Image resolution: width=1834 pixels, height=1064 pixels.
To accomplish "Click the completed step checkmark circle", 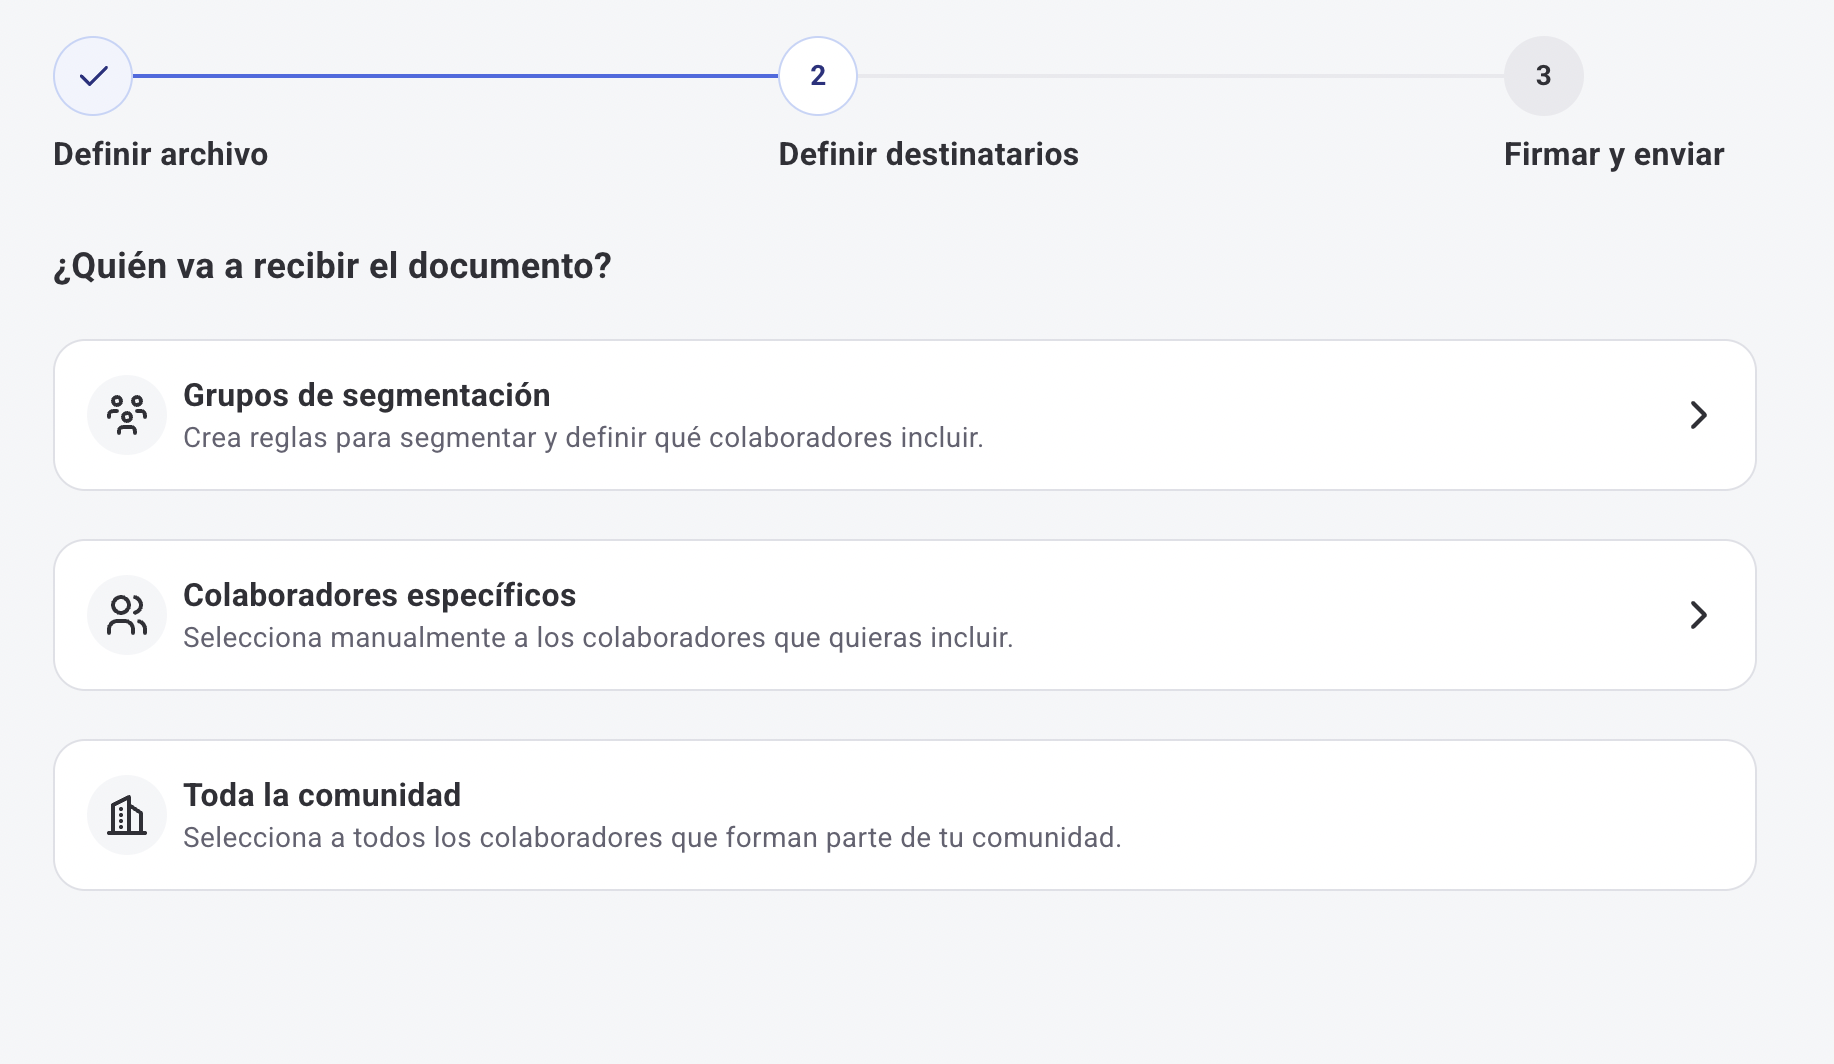I will point(93,76).
